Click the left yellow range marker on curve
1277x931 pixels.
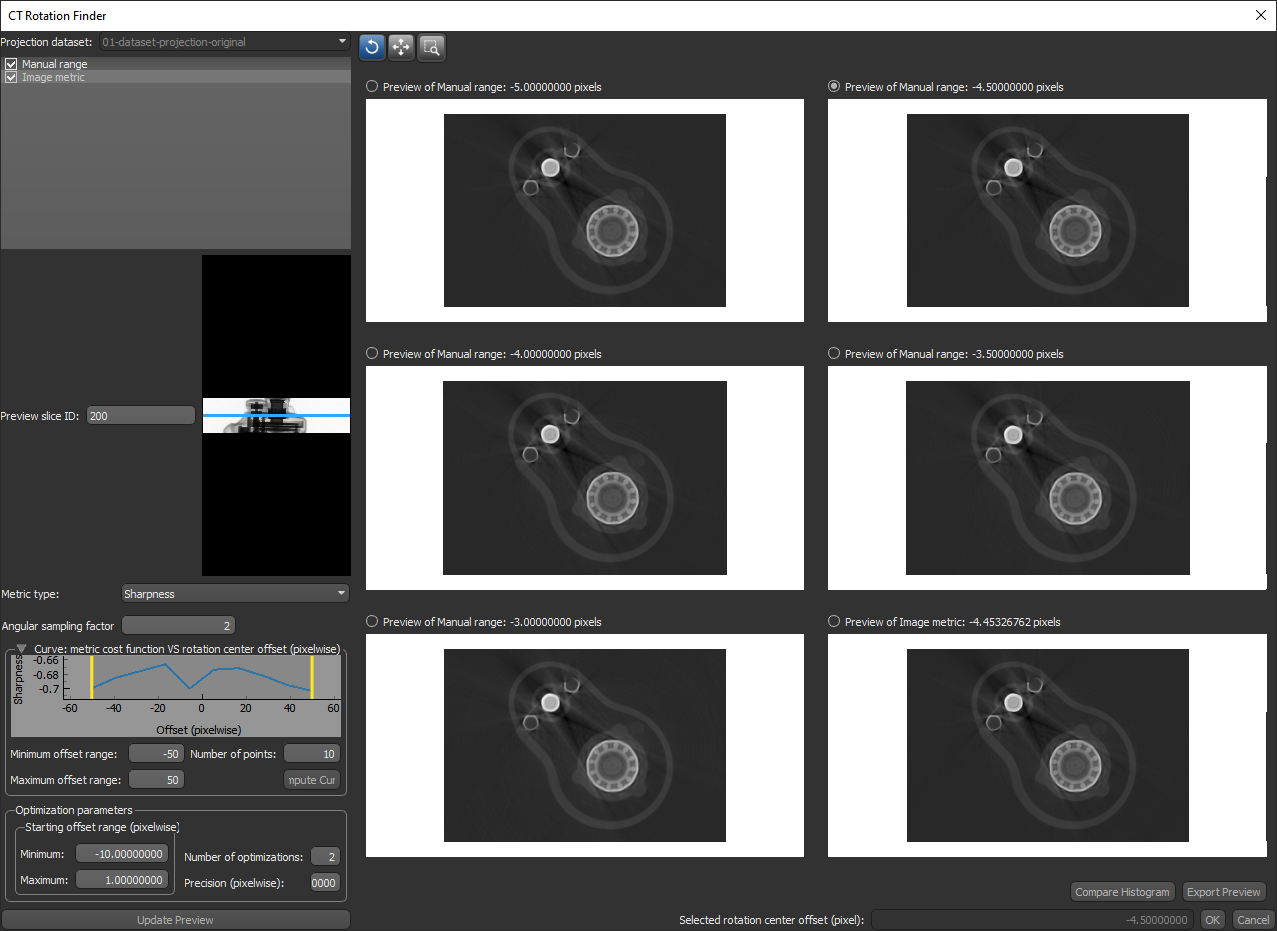(x=91, y=677)
